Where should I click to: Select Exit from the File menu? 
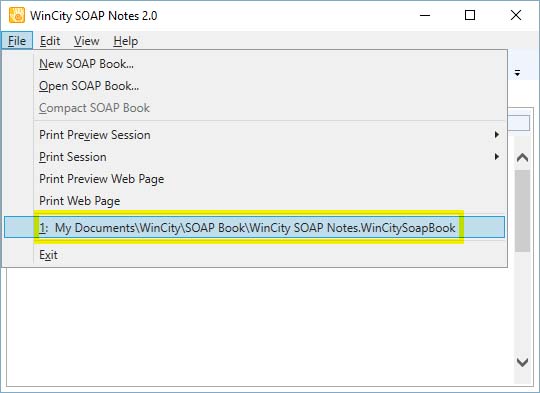[255, 255]
